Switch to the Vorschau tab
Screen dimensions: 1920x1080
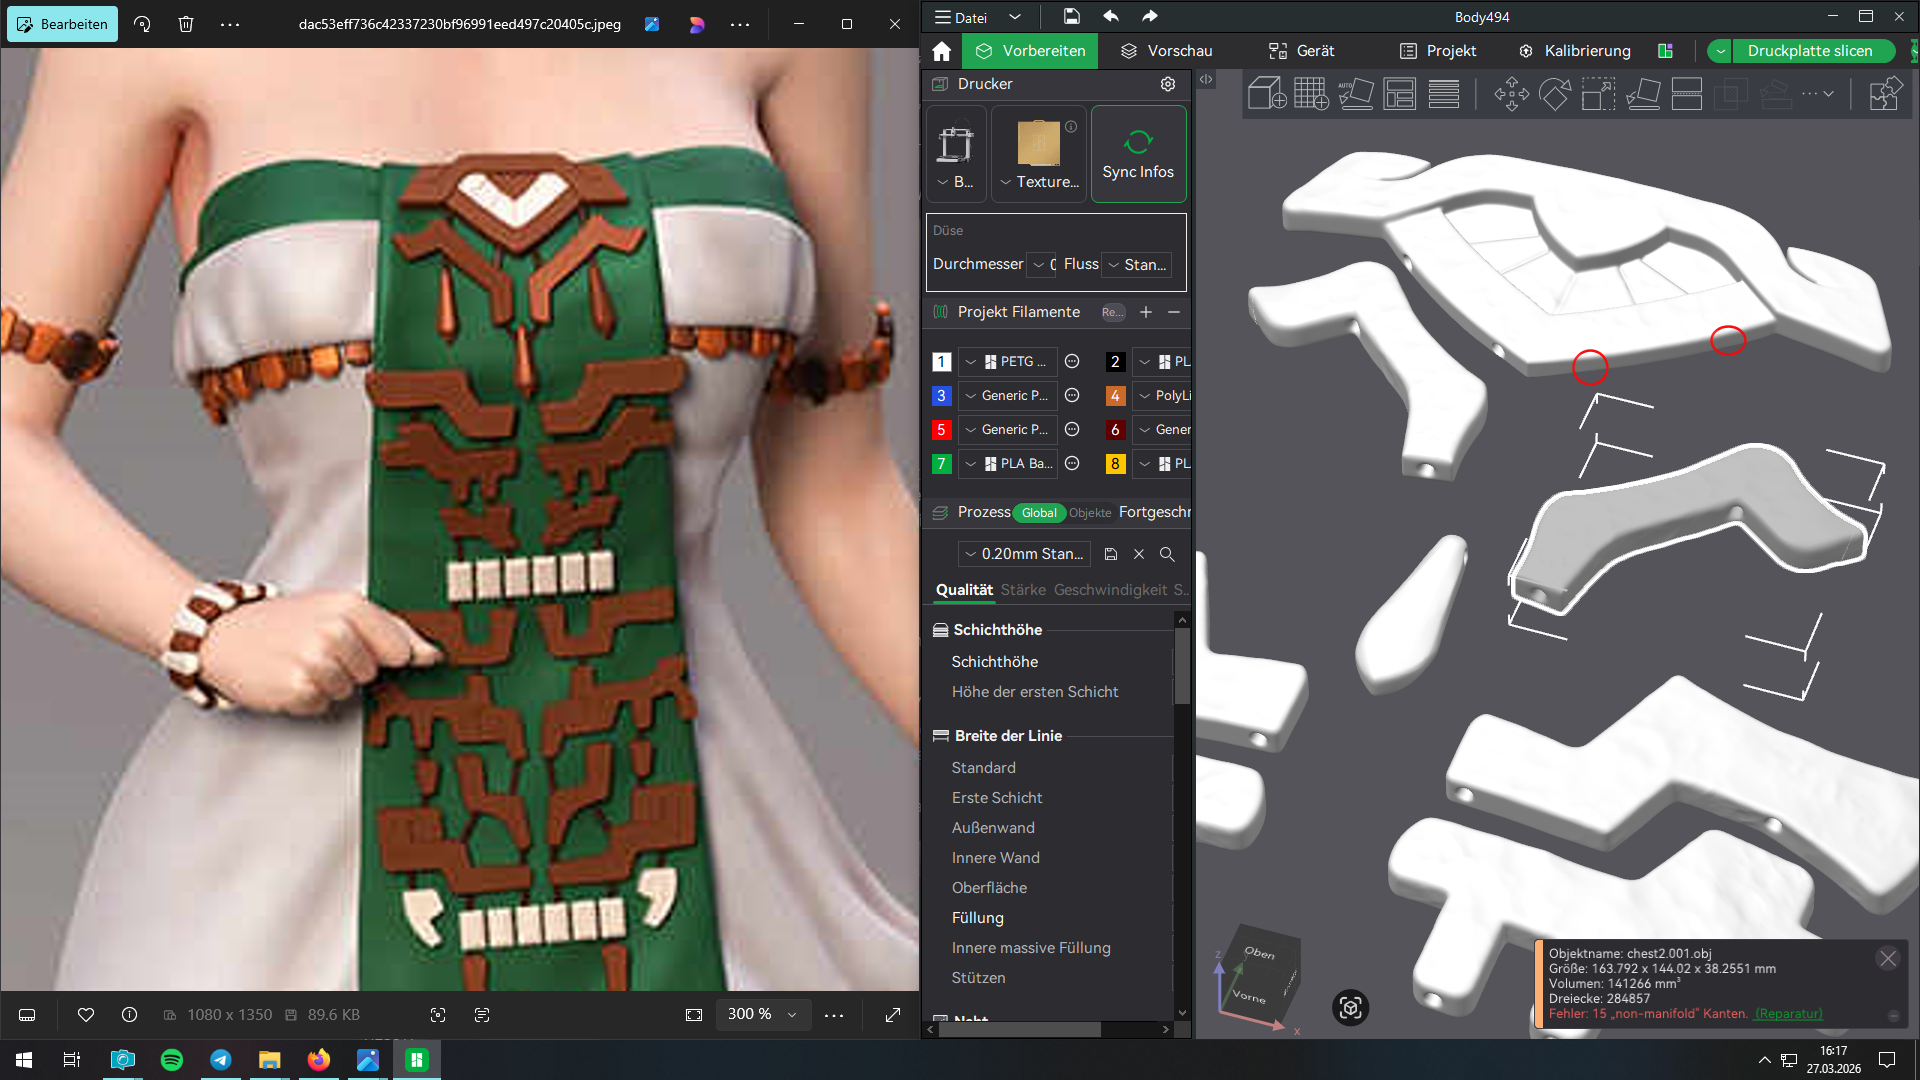click(1166, 51)
